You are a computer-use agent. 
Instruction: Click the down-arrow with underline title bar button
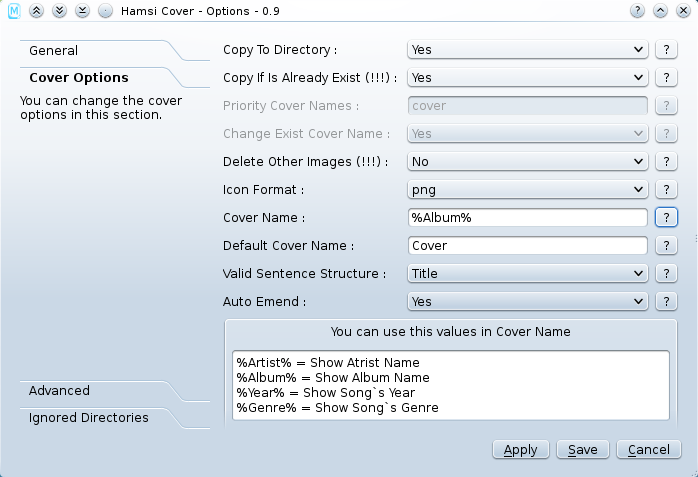coord(82,11)
